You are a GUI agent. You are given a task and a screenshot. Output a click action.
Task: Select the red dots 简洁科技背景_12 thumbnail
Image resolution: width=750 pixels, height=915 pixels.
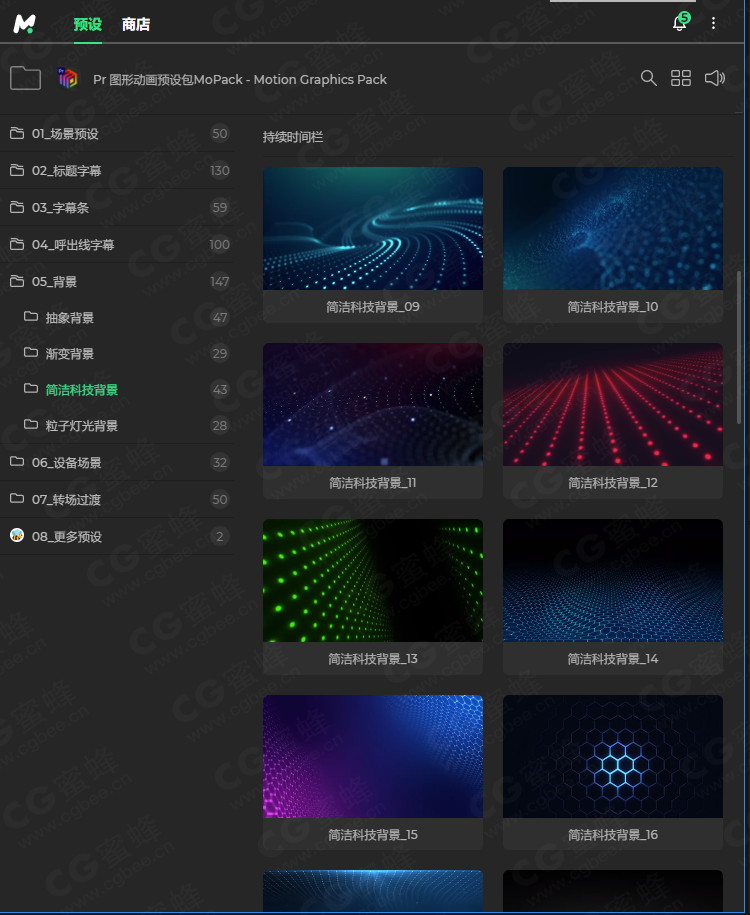click(x=613, y=404)
